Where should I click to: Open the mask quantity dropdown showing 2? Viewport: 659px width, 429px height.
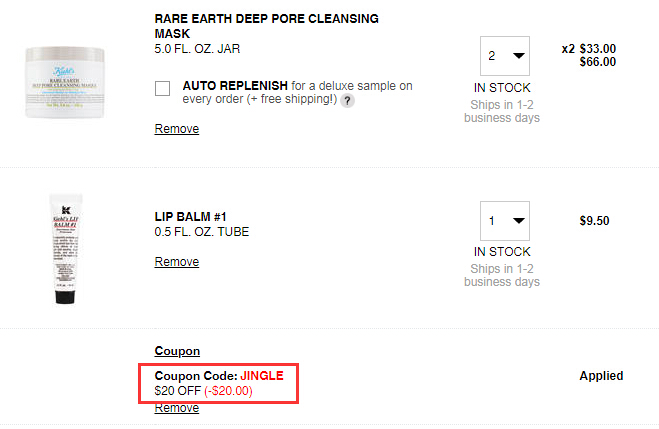click(x=505, y=56)
